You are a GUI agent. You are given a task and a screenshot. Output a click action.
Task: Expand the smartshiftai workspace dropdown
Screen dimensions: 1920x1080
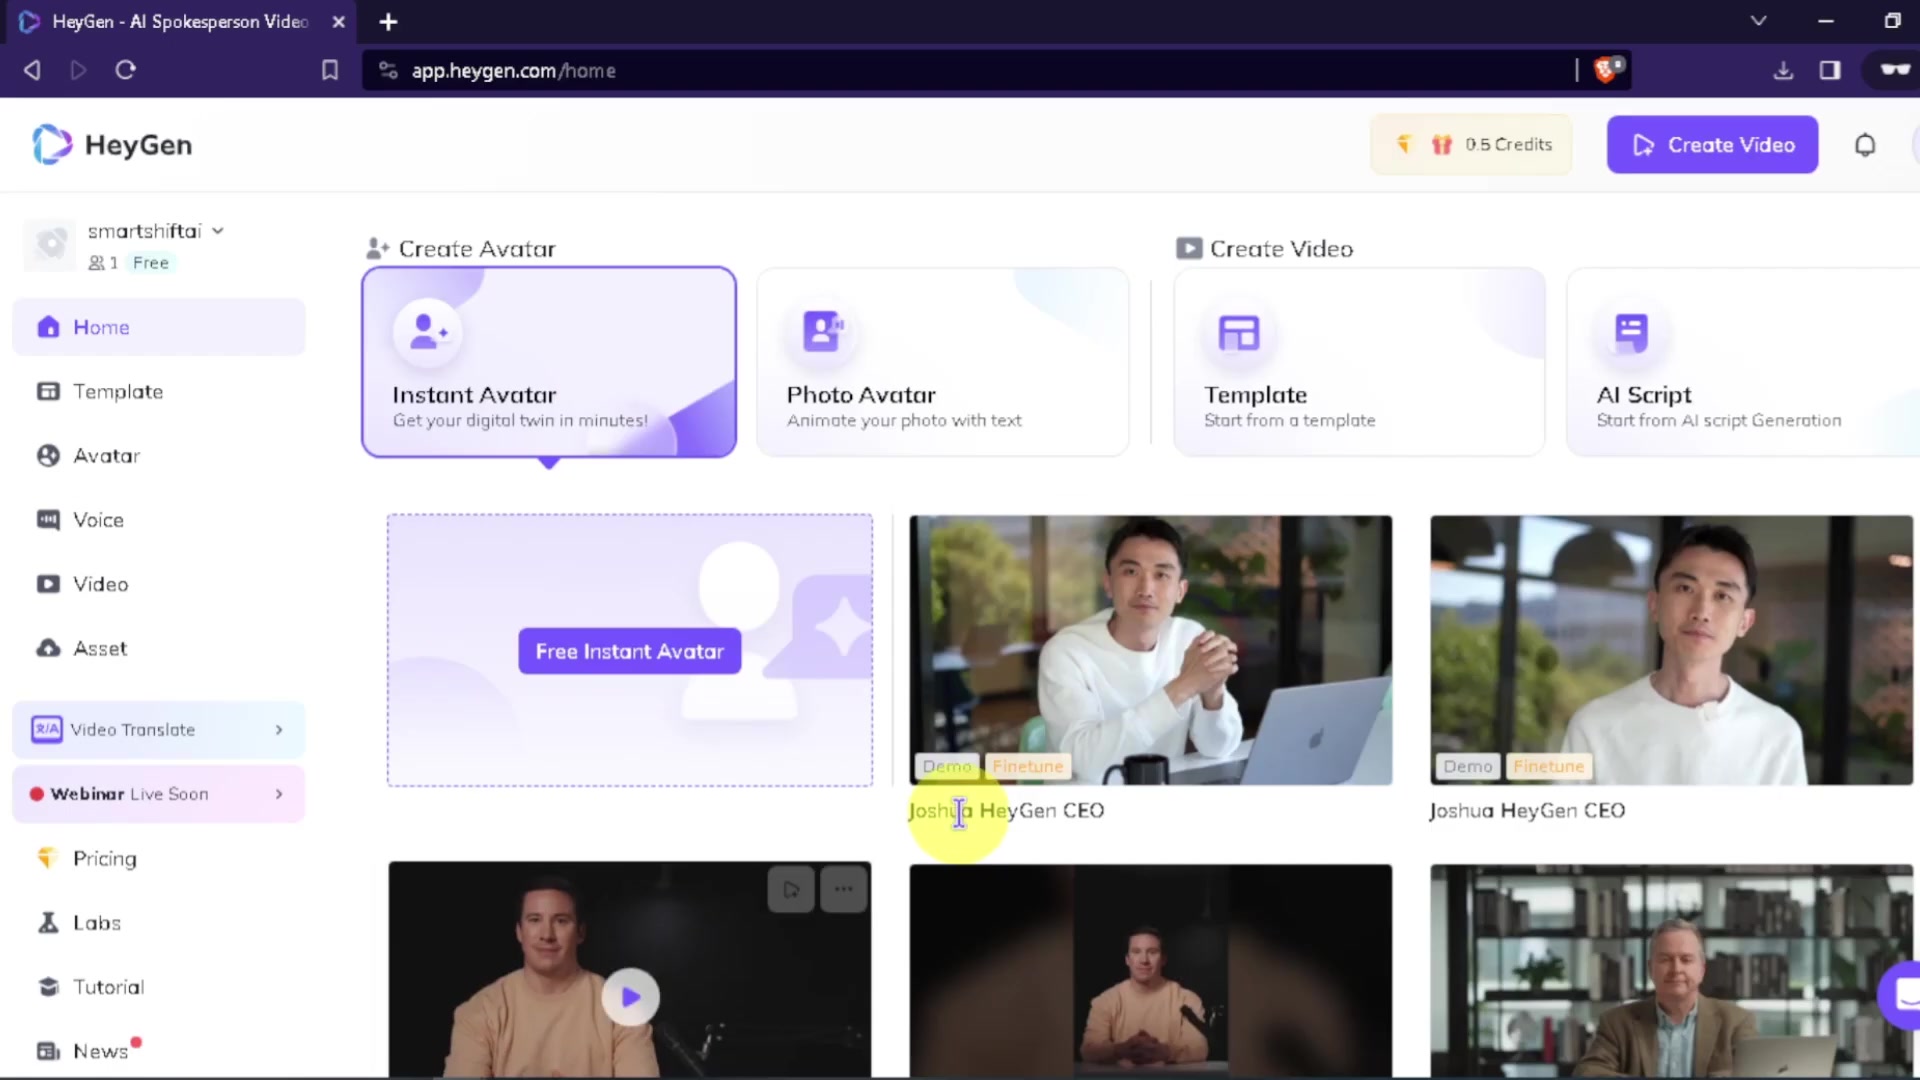(x=218, y=231)
